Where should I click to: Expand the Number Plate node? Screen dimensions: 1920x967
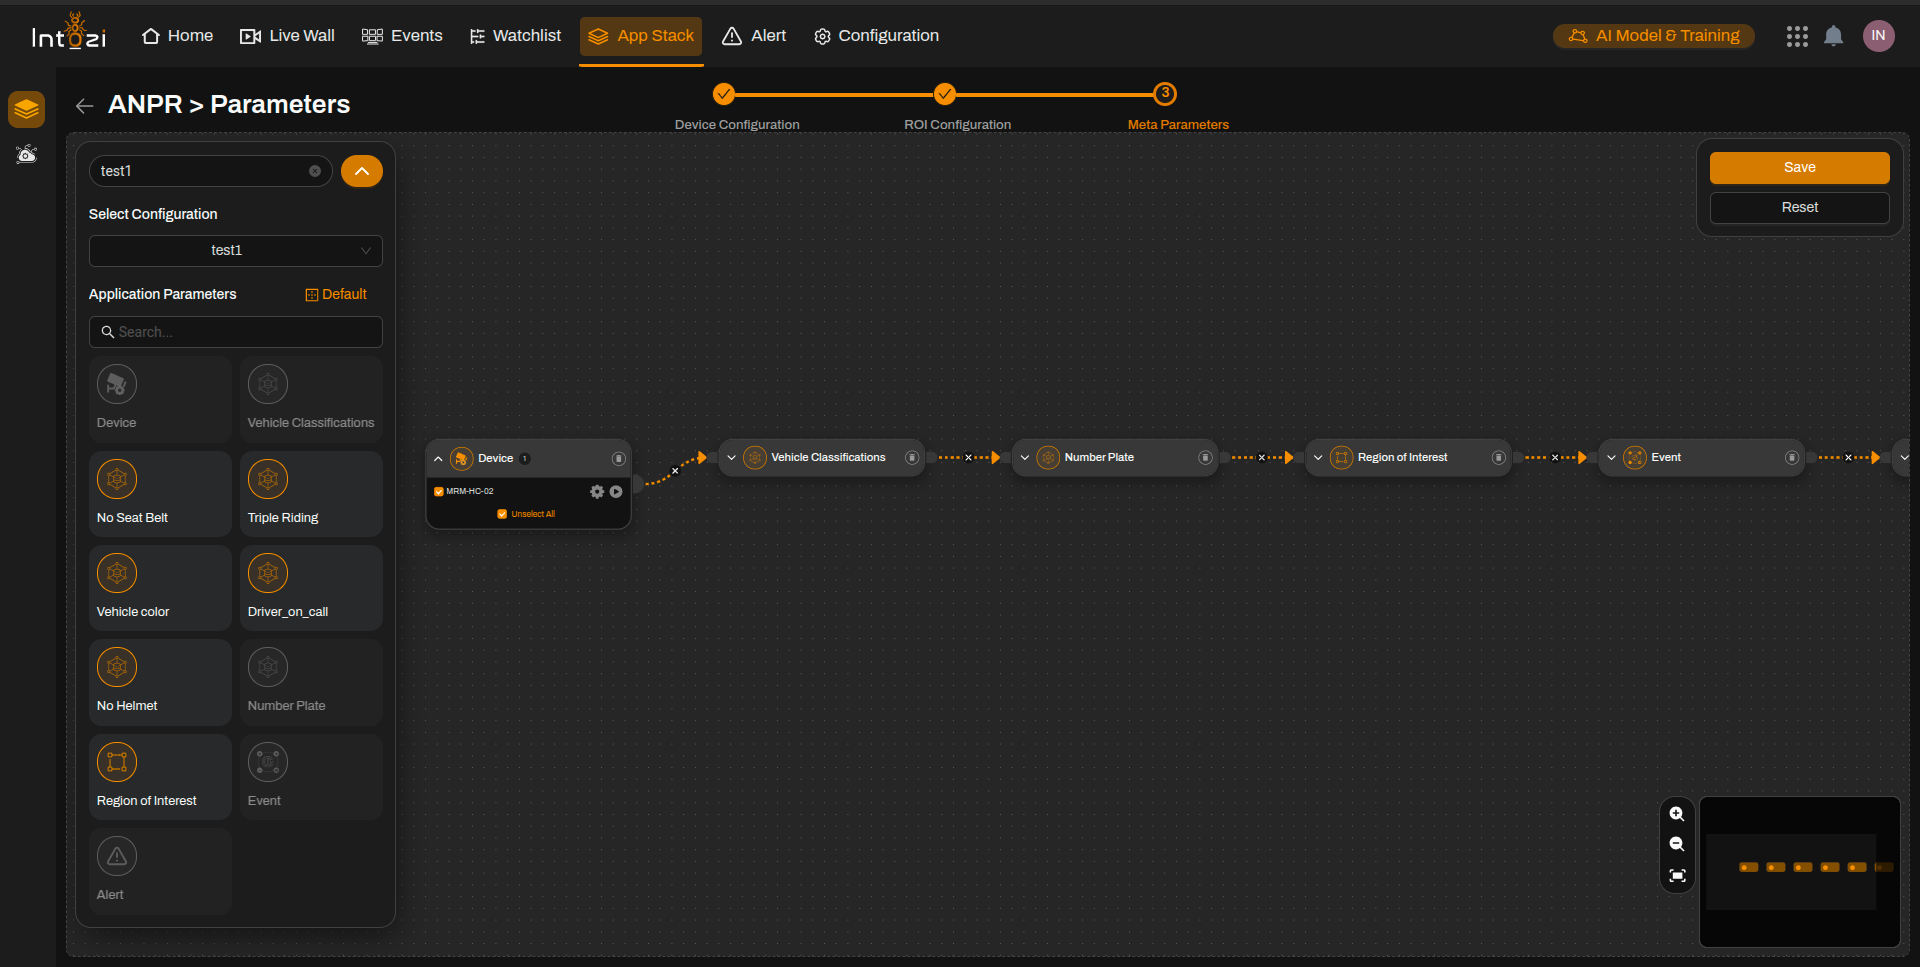(1025, 458)
